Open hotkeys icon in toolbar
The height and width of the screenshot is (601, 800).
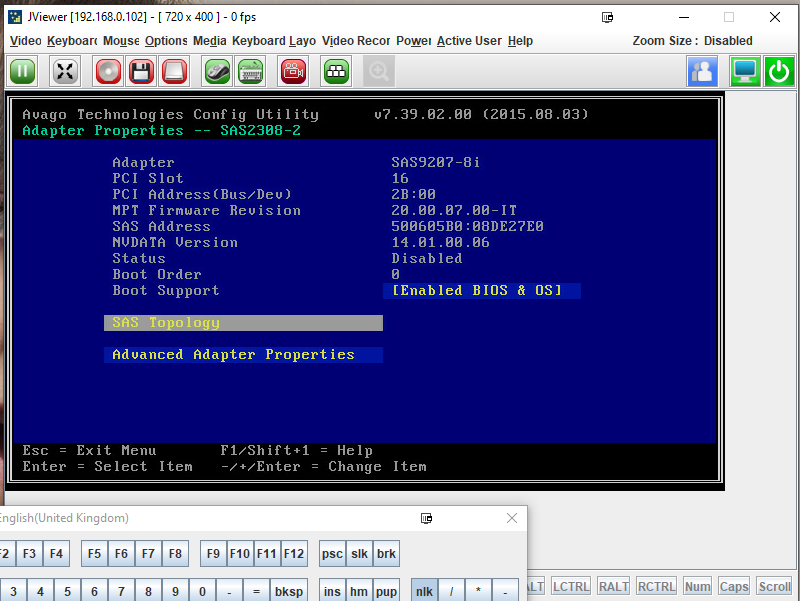point(336,71)
